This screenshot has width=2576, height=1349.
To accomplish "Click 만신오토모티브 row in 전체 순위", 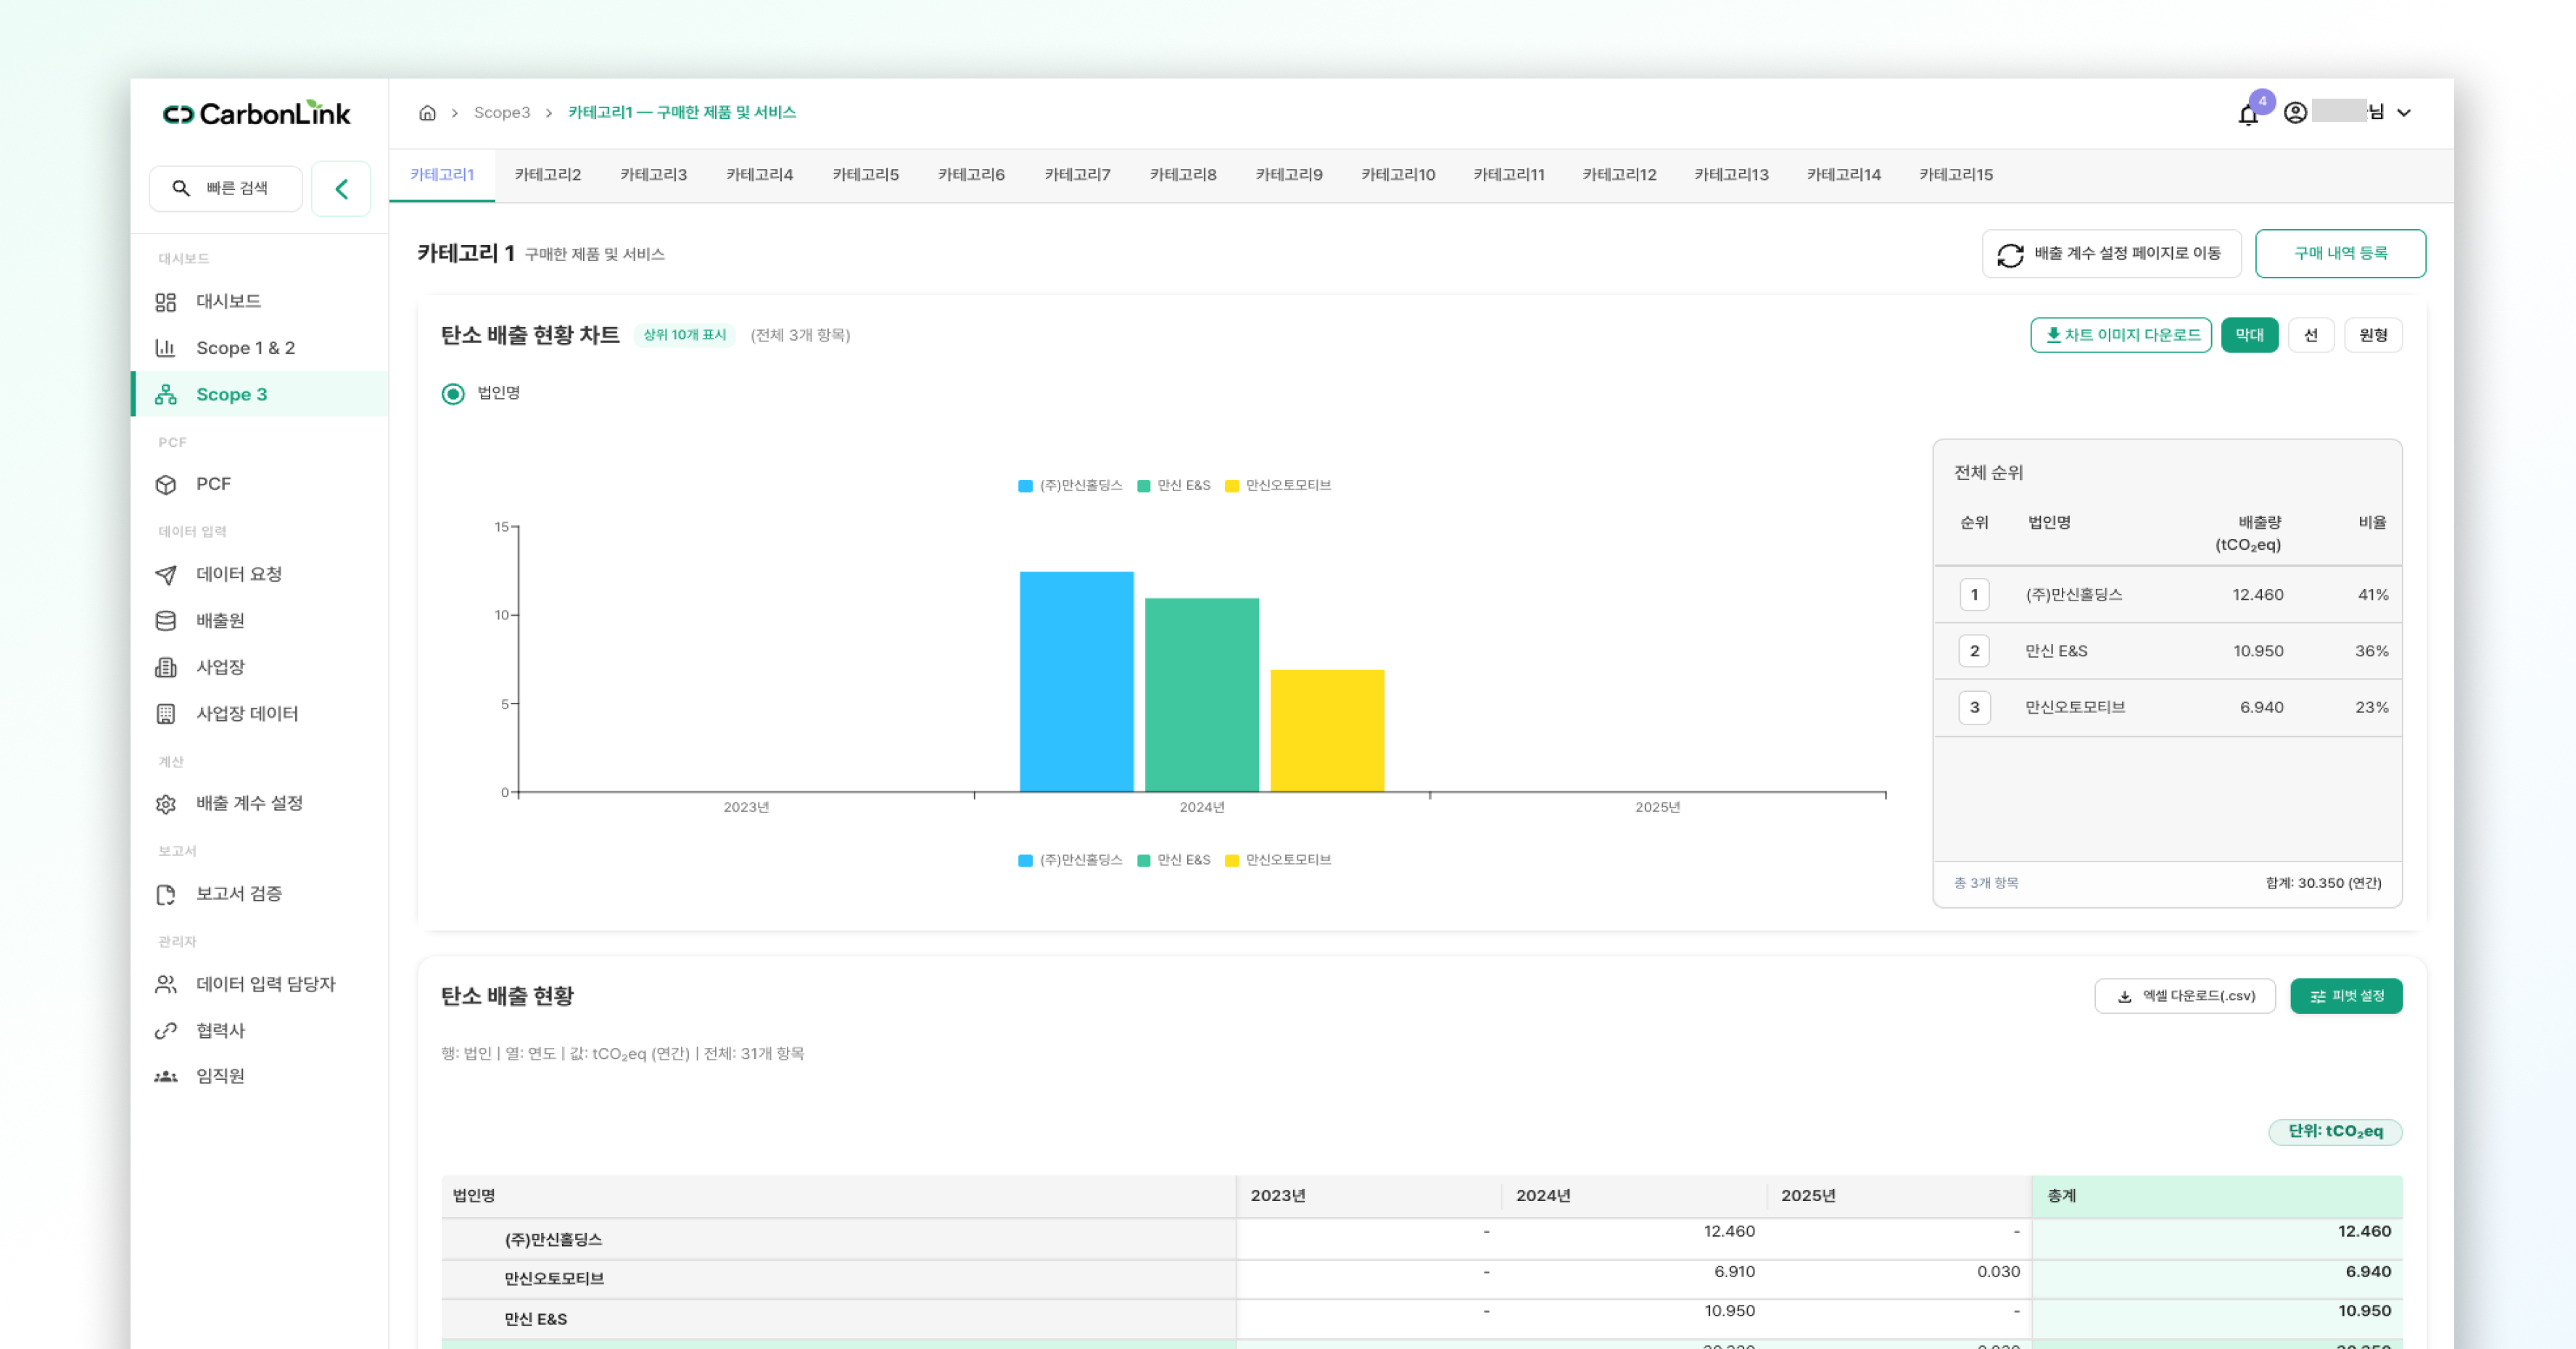I will point(2167,708).
